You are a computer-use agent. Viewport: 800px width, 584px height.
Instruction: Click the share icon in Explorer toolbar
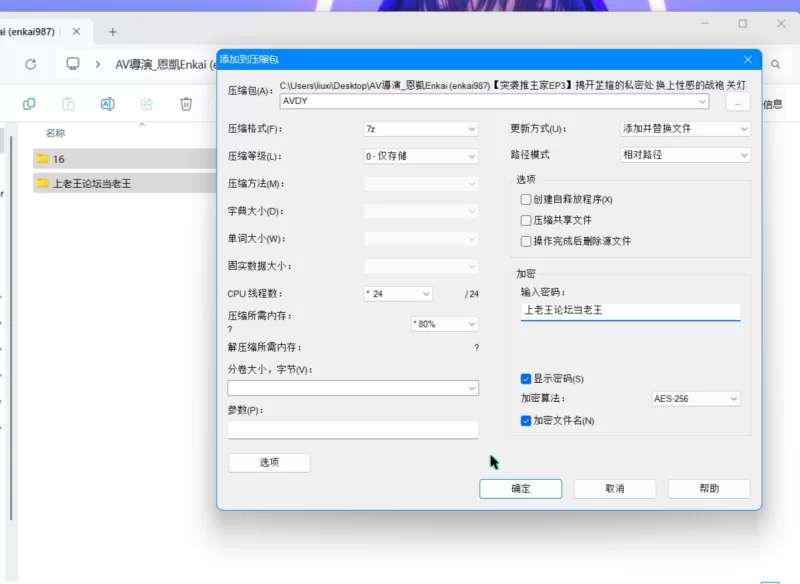(x=147, y=104)
